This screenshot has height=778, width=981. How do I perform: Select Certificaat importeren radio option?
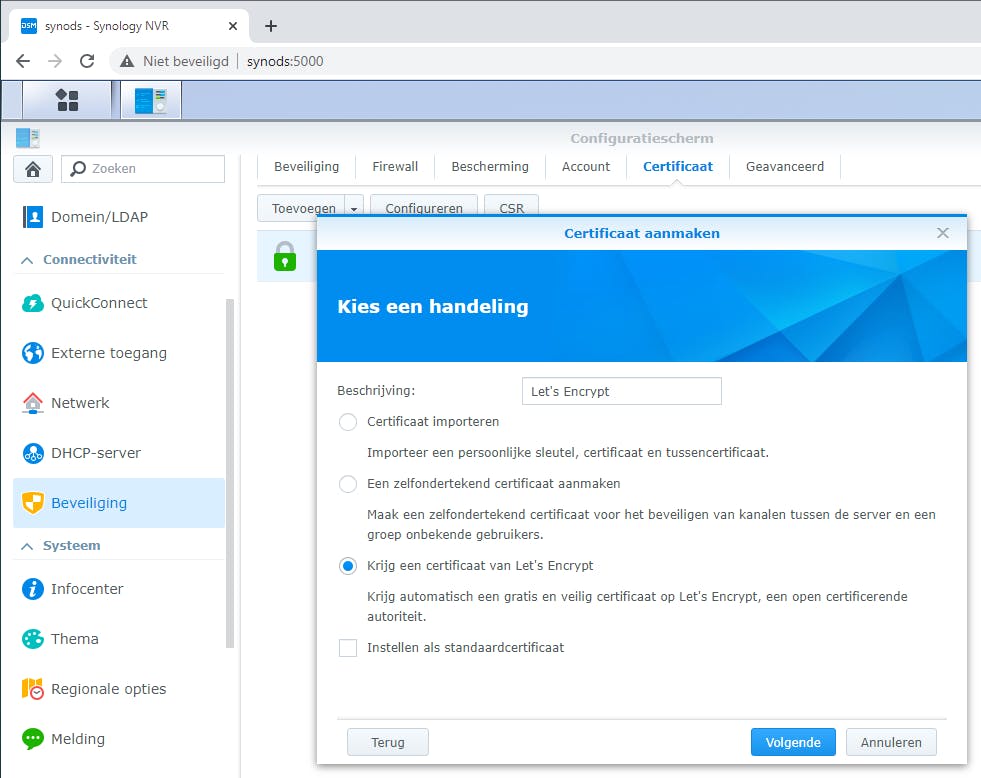point(348,422)
